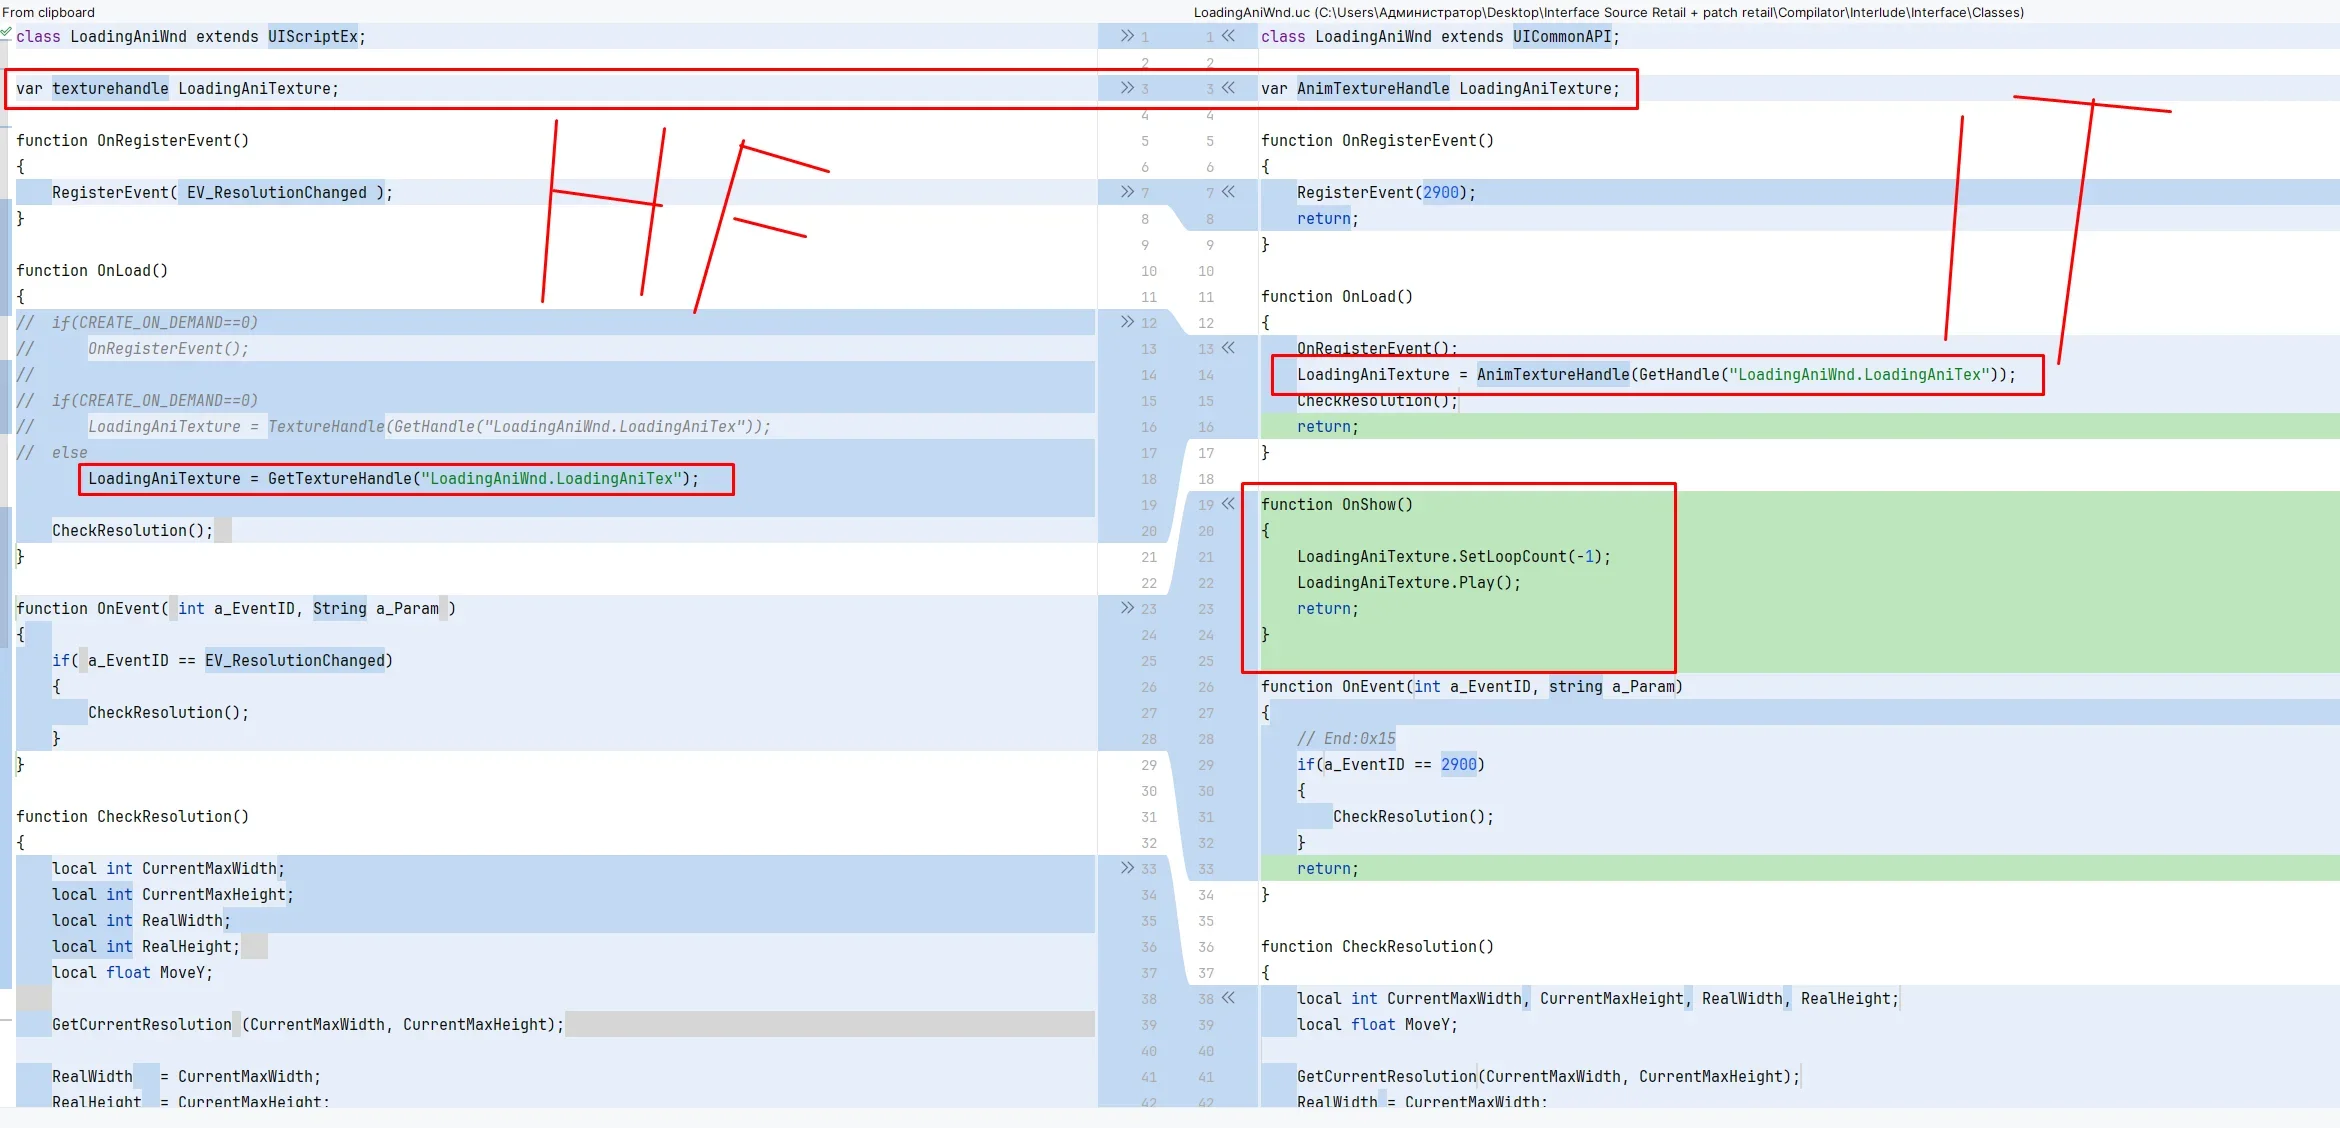
Task: Click 'local int RealHeight;' in left pane
Action: point(146,946)
